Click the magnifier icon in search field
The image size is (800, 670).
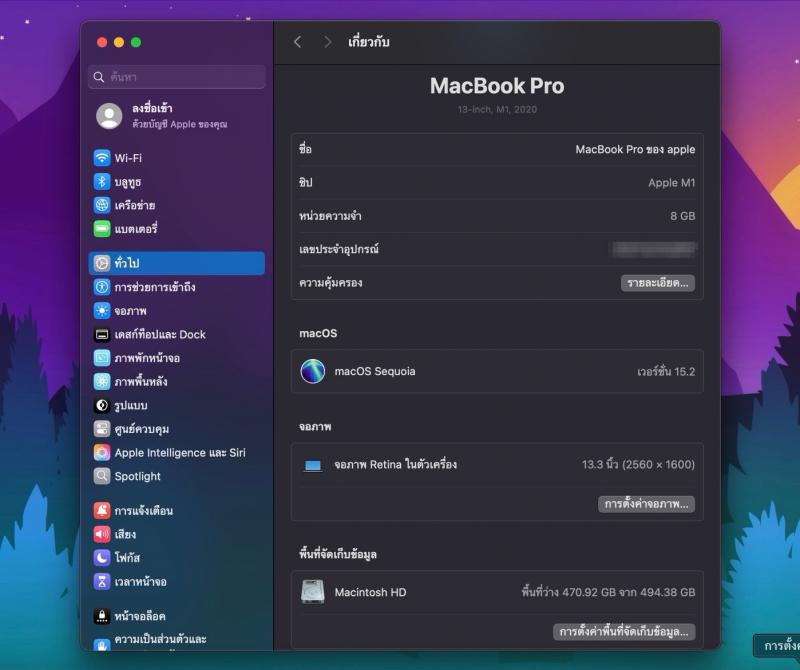[x=98, y=77]
